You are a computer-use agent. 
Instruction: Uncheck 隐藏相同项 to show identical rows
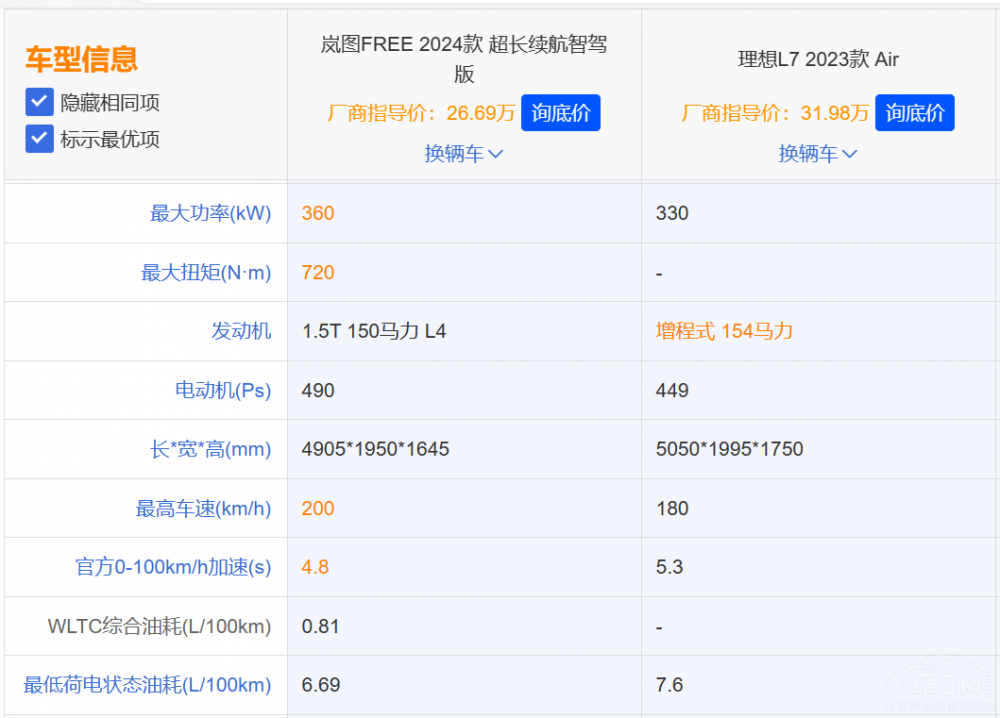tap(38, 102)
